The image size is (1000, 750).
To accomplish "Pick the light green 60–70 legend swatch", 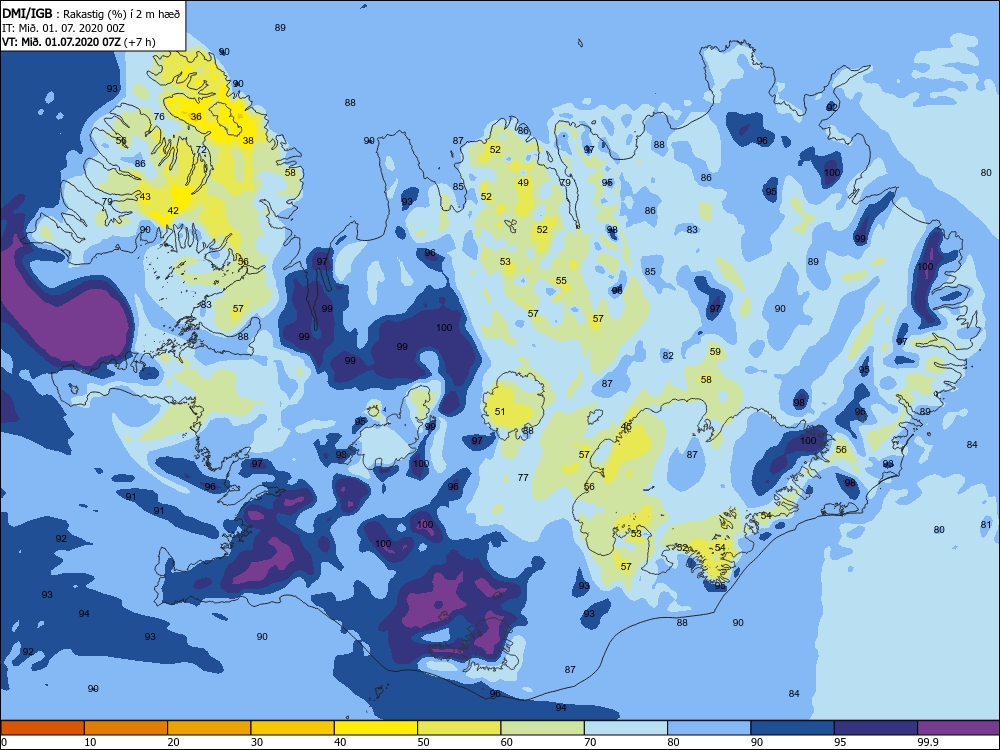I will (x=543, y=728).
